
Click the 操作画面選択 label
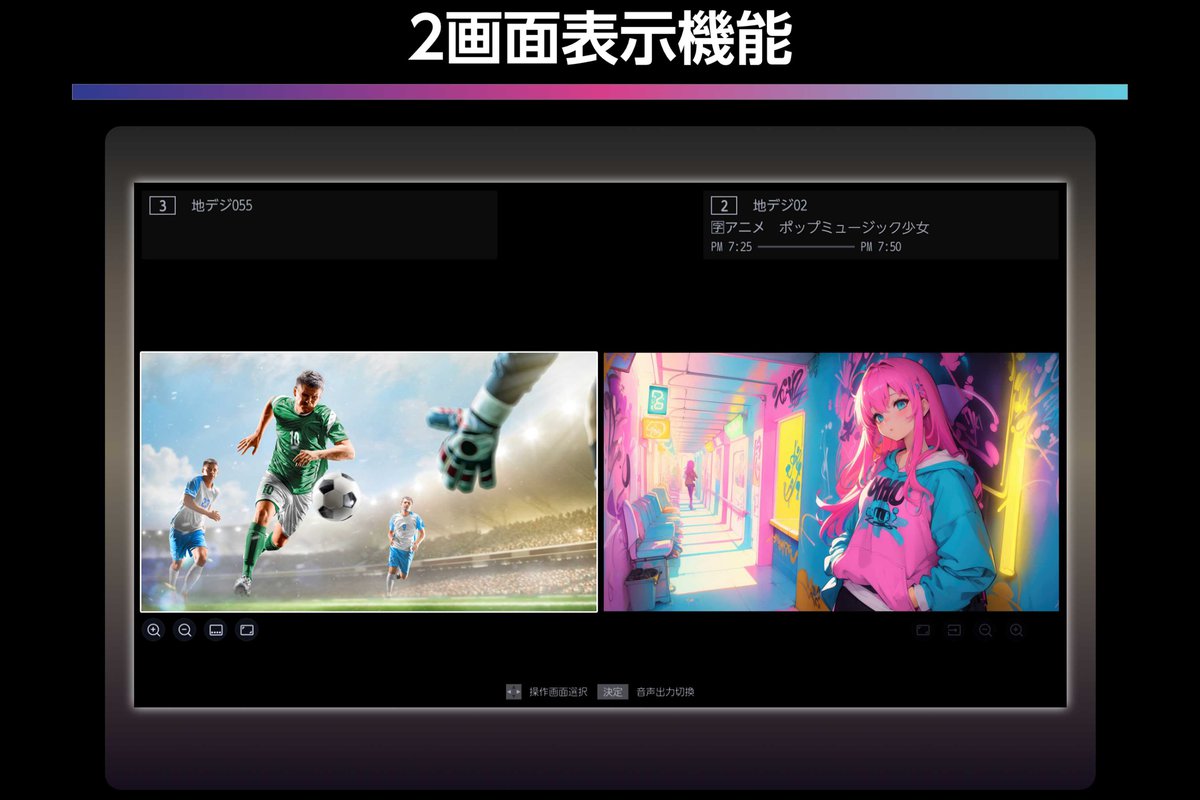(x=558, y=692)
